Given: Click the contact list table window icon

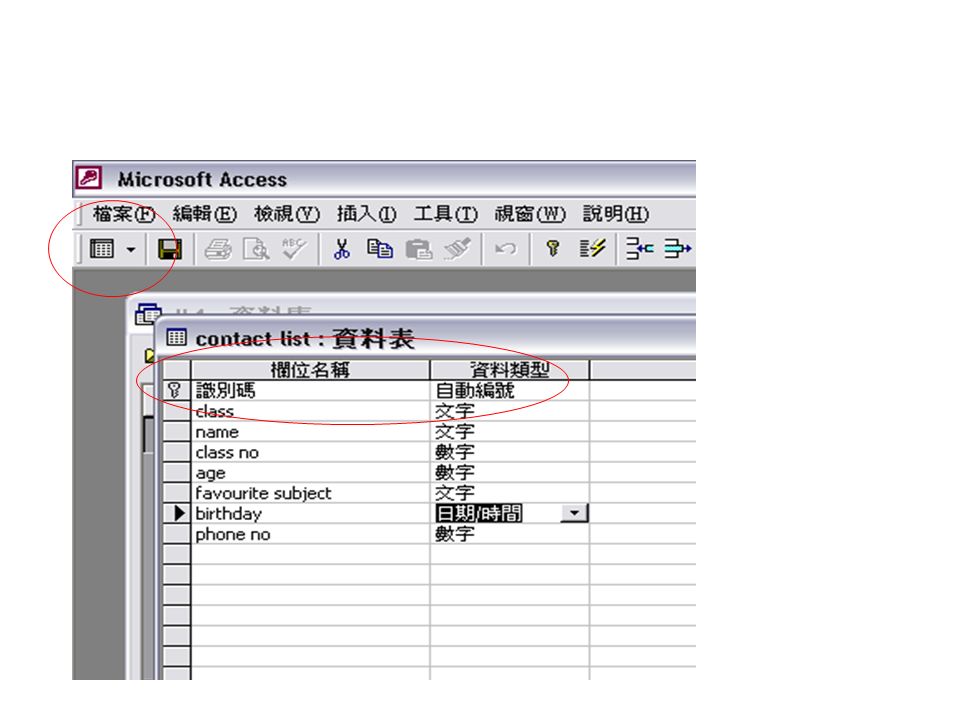Looking at the screenshot, I should click(176, 337).
